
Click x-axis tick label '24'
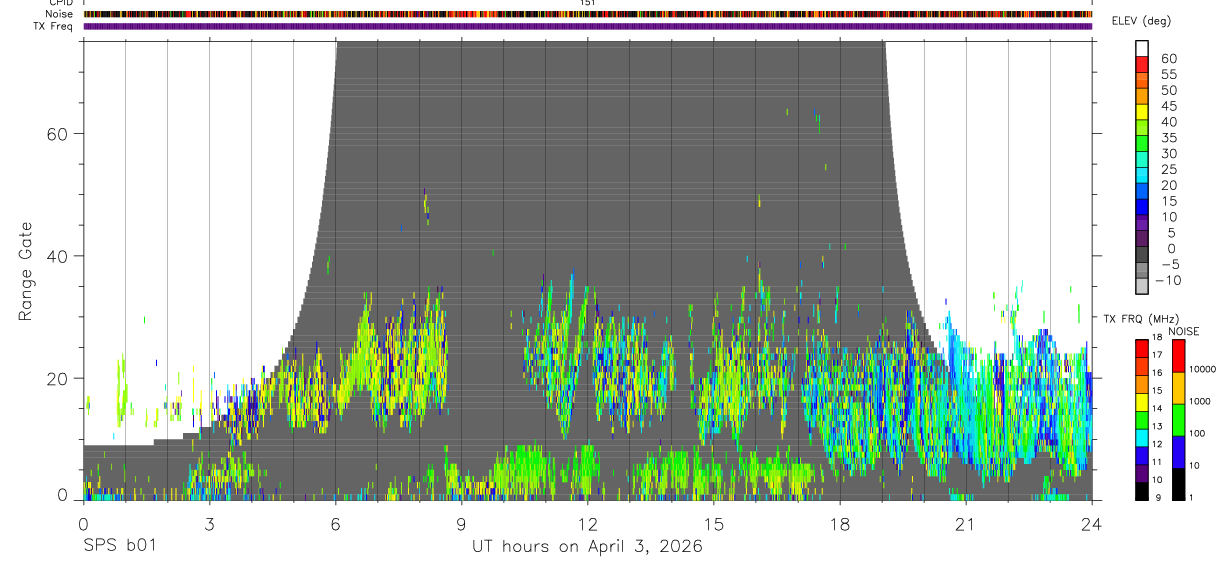coord(1092,524)
